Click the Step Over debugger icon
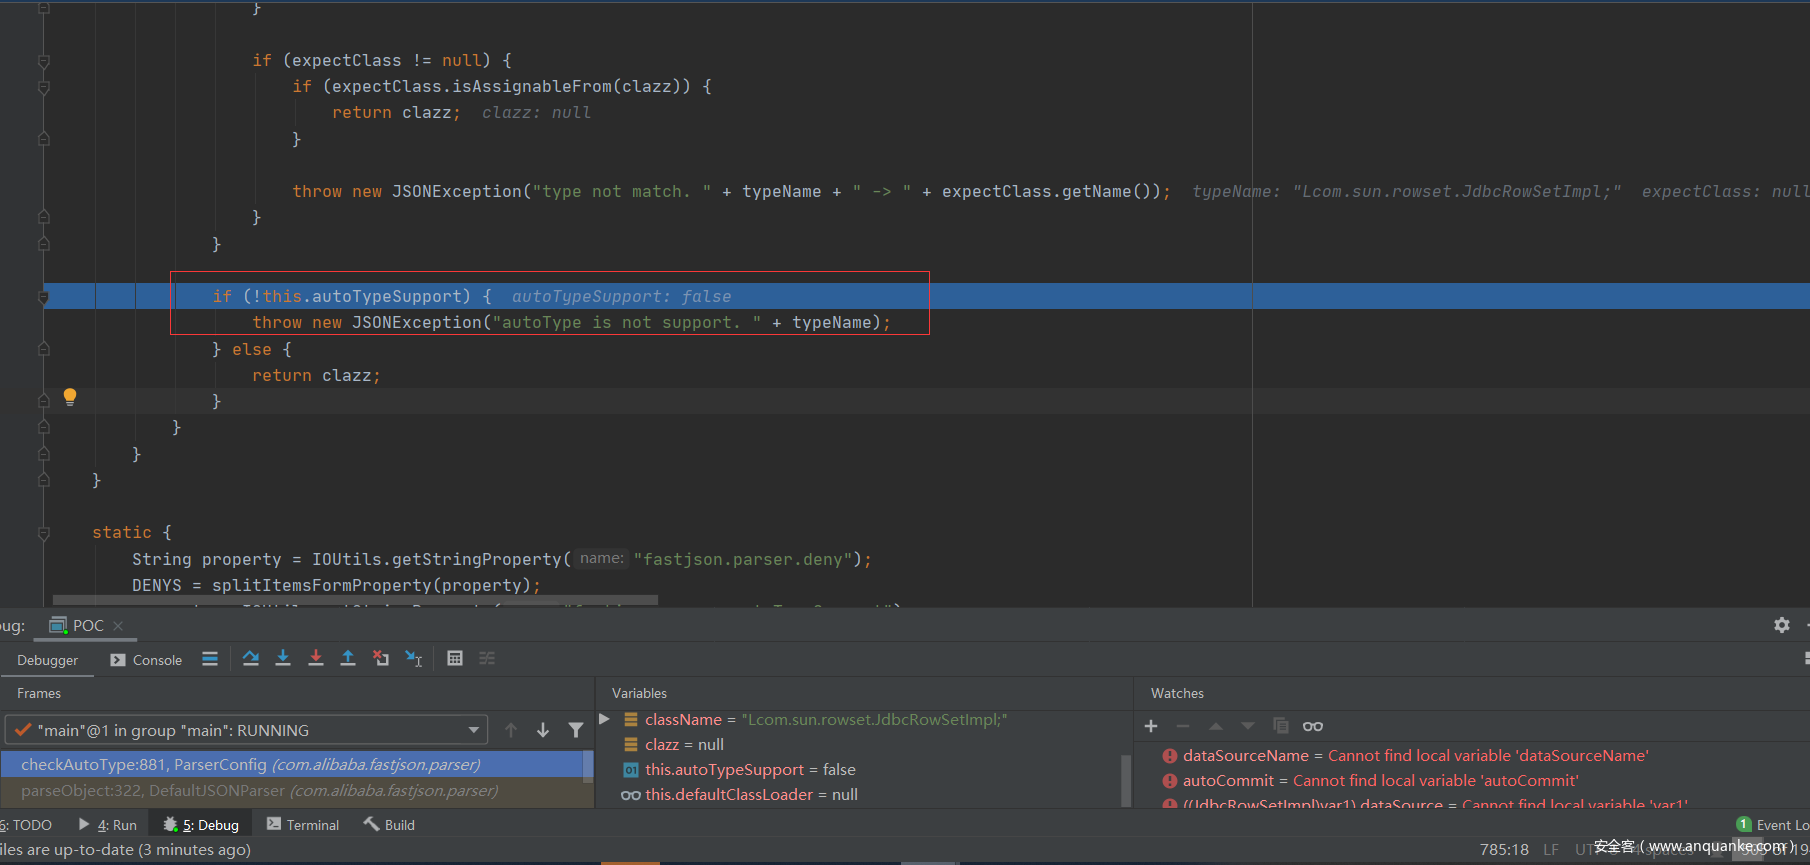Screen dimensions: 1810x865 click(x=251, y=658)
